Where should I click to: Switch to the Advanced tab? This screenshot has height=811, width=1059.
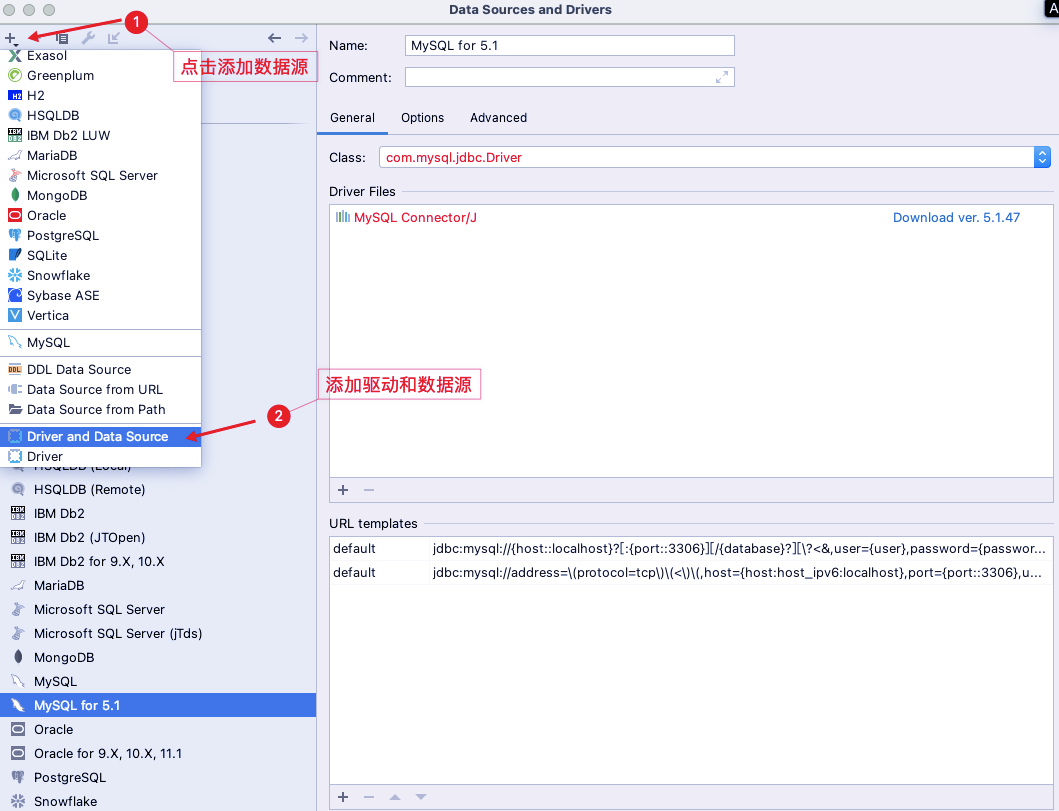pos(498,117)
